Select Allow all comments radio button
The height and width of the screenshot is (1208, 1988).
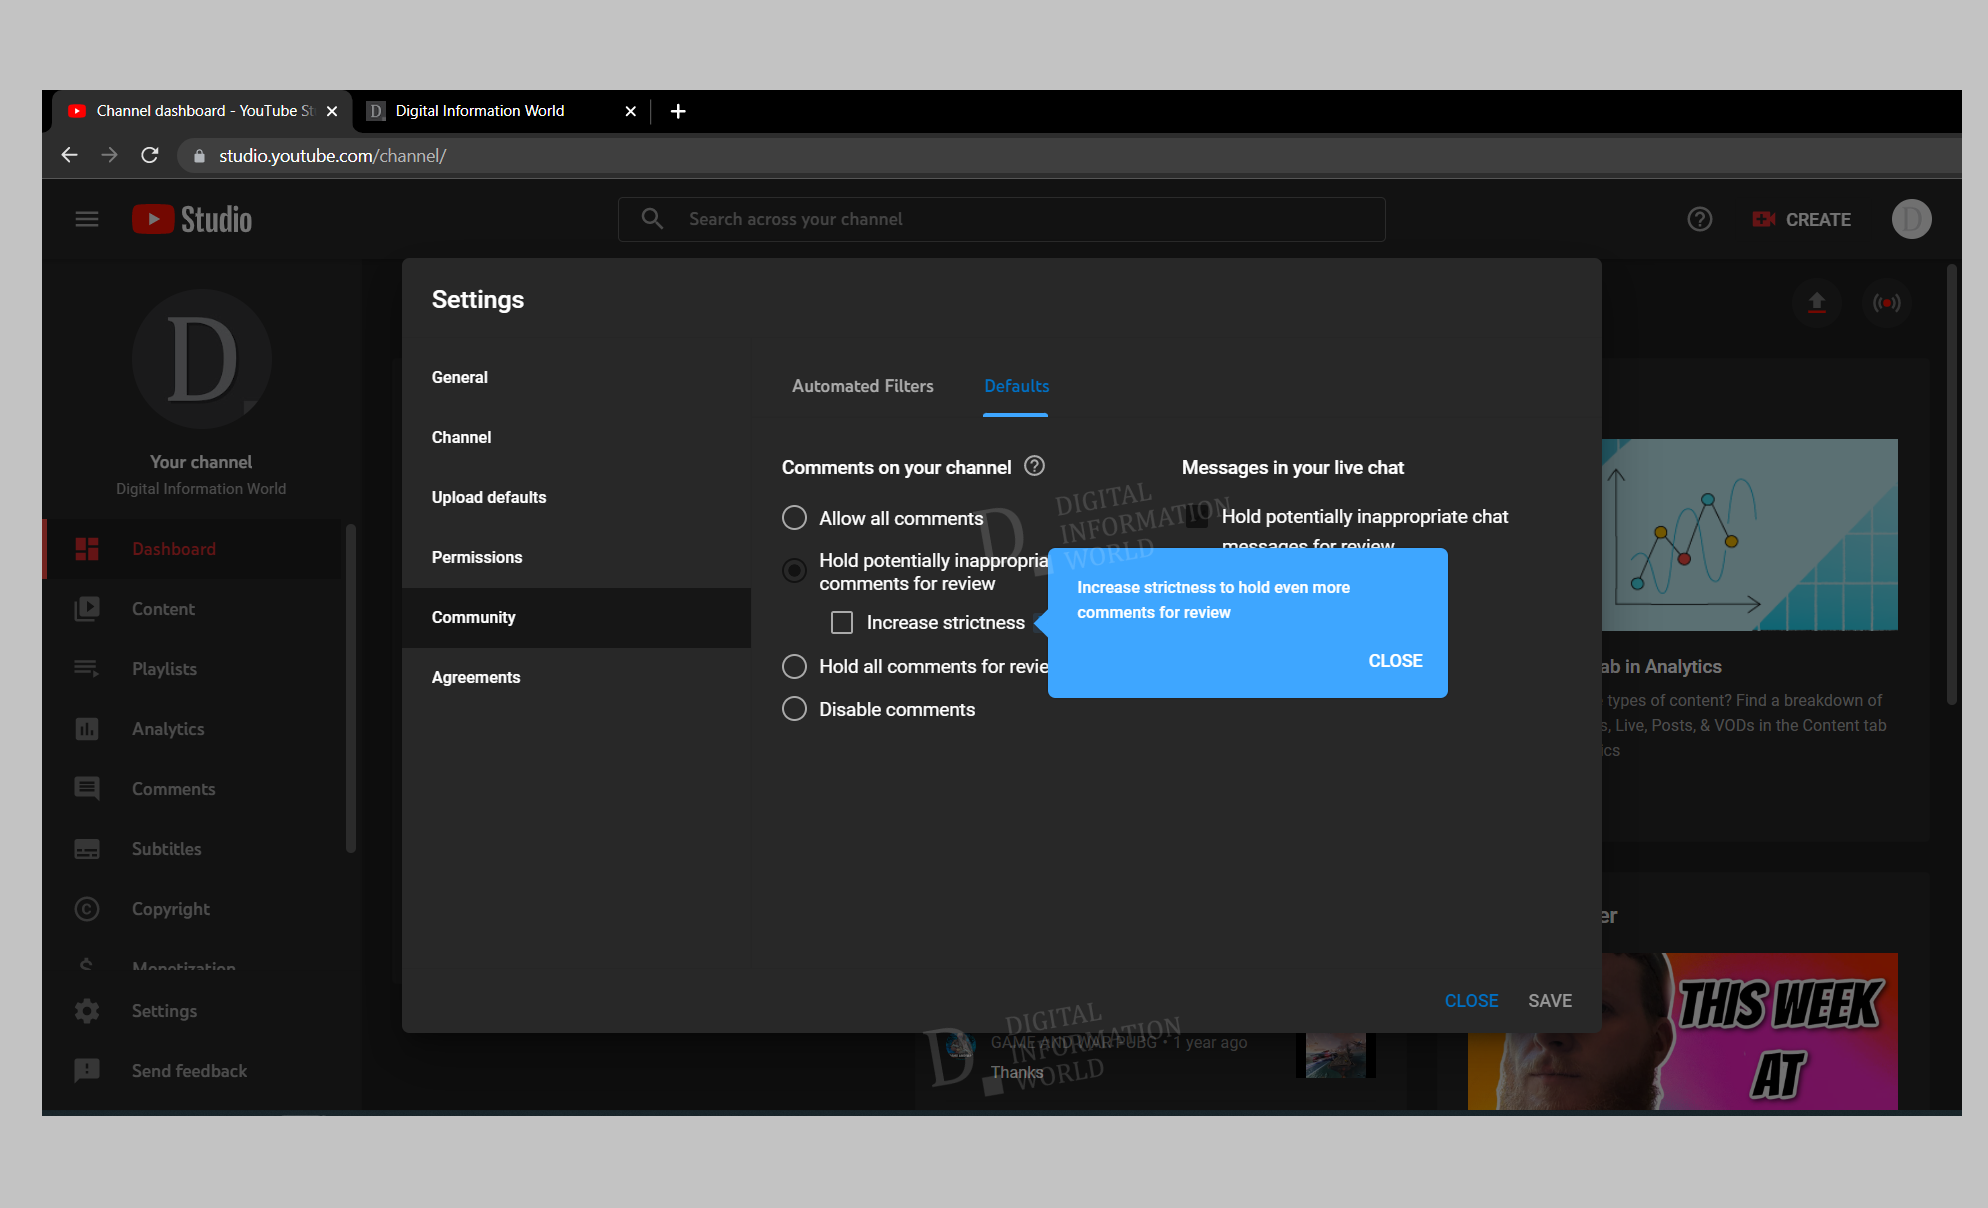794,518
